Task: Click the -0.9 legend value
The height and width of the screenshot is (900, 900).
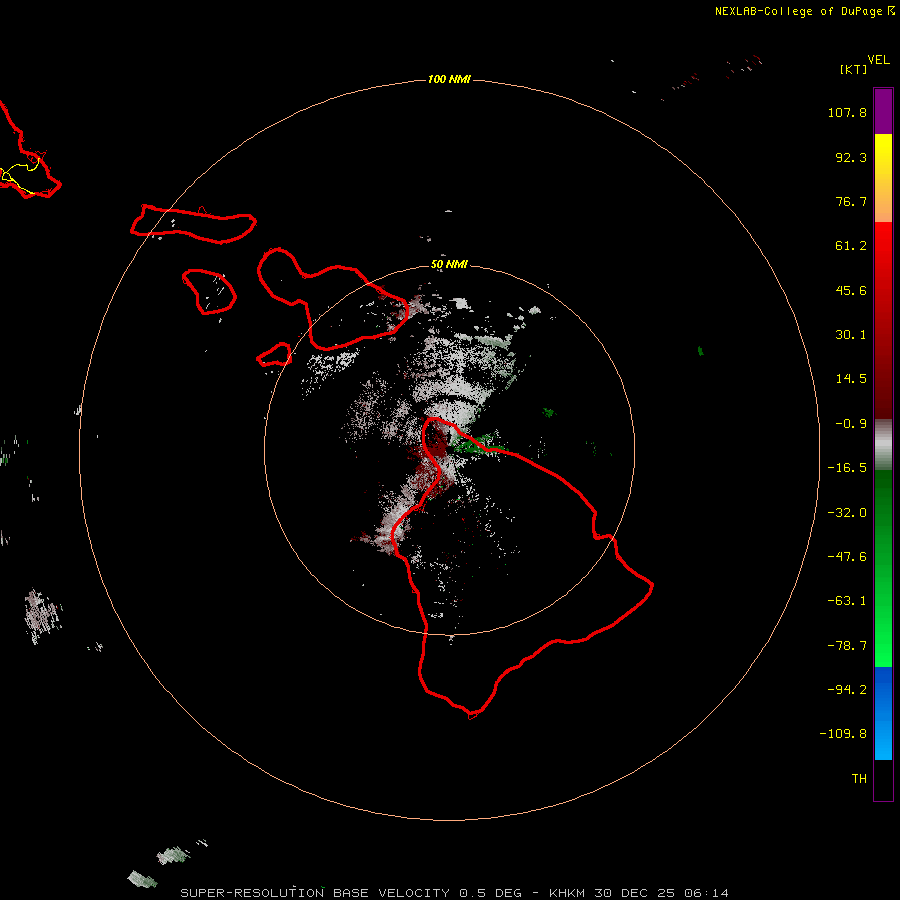Action: [x=851, y=424]
